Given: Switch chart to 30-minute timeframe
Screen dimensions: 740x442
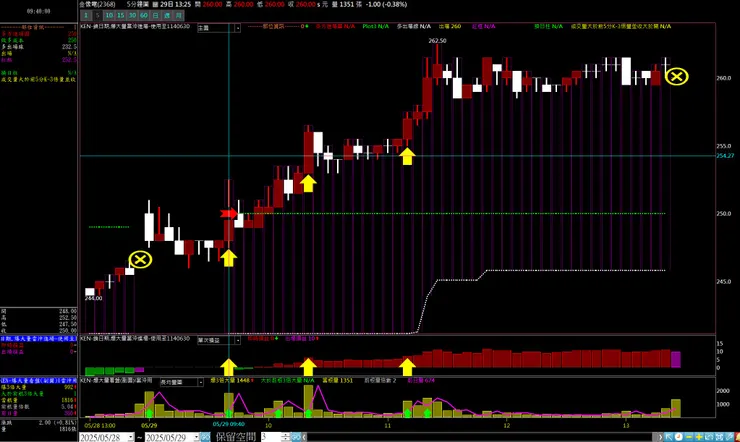Looking at the screenshot, I should (132, 15).
